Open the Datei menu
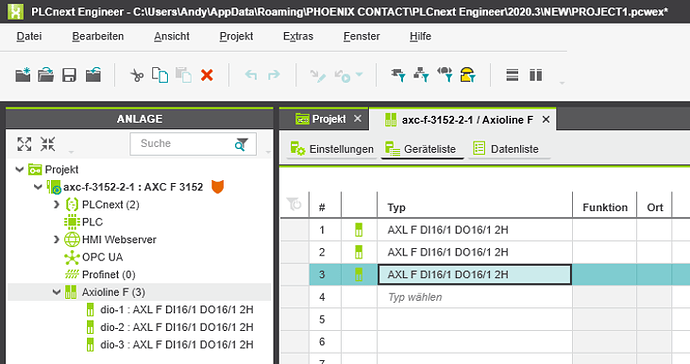This screenshot has height=364, width=690. [x=29, y=37]
